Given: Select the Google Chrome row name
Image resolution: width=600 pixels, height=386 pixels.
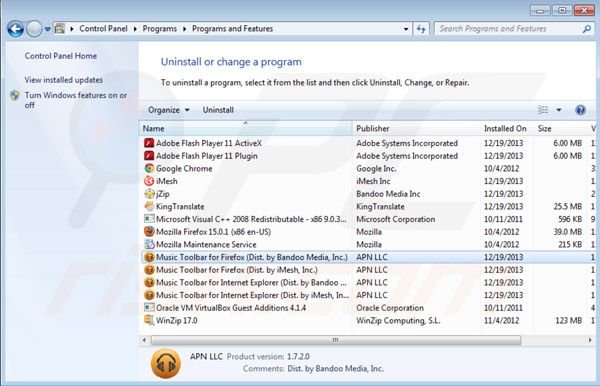Looking at the screenshot, I should (184, 168).
